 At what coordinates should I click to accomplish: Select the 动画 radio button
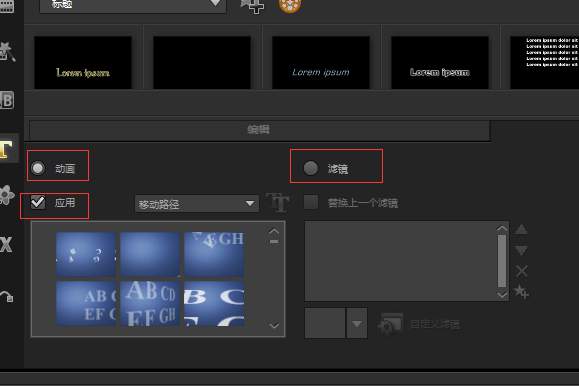tap(38, 168)
